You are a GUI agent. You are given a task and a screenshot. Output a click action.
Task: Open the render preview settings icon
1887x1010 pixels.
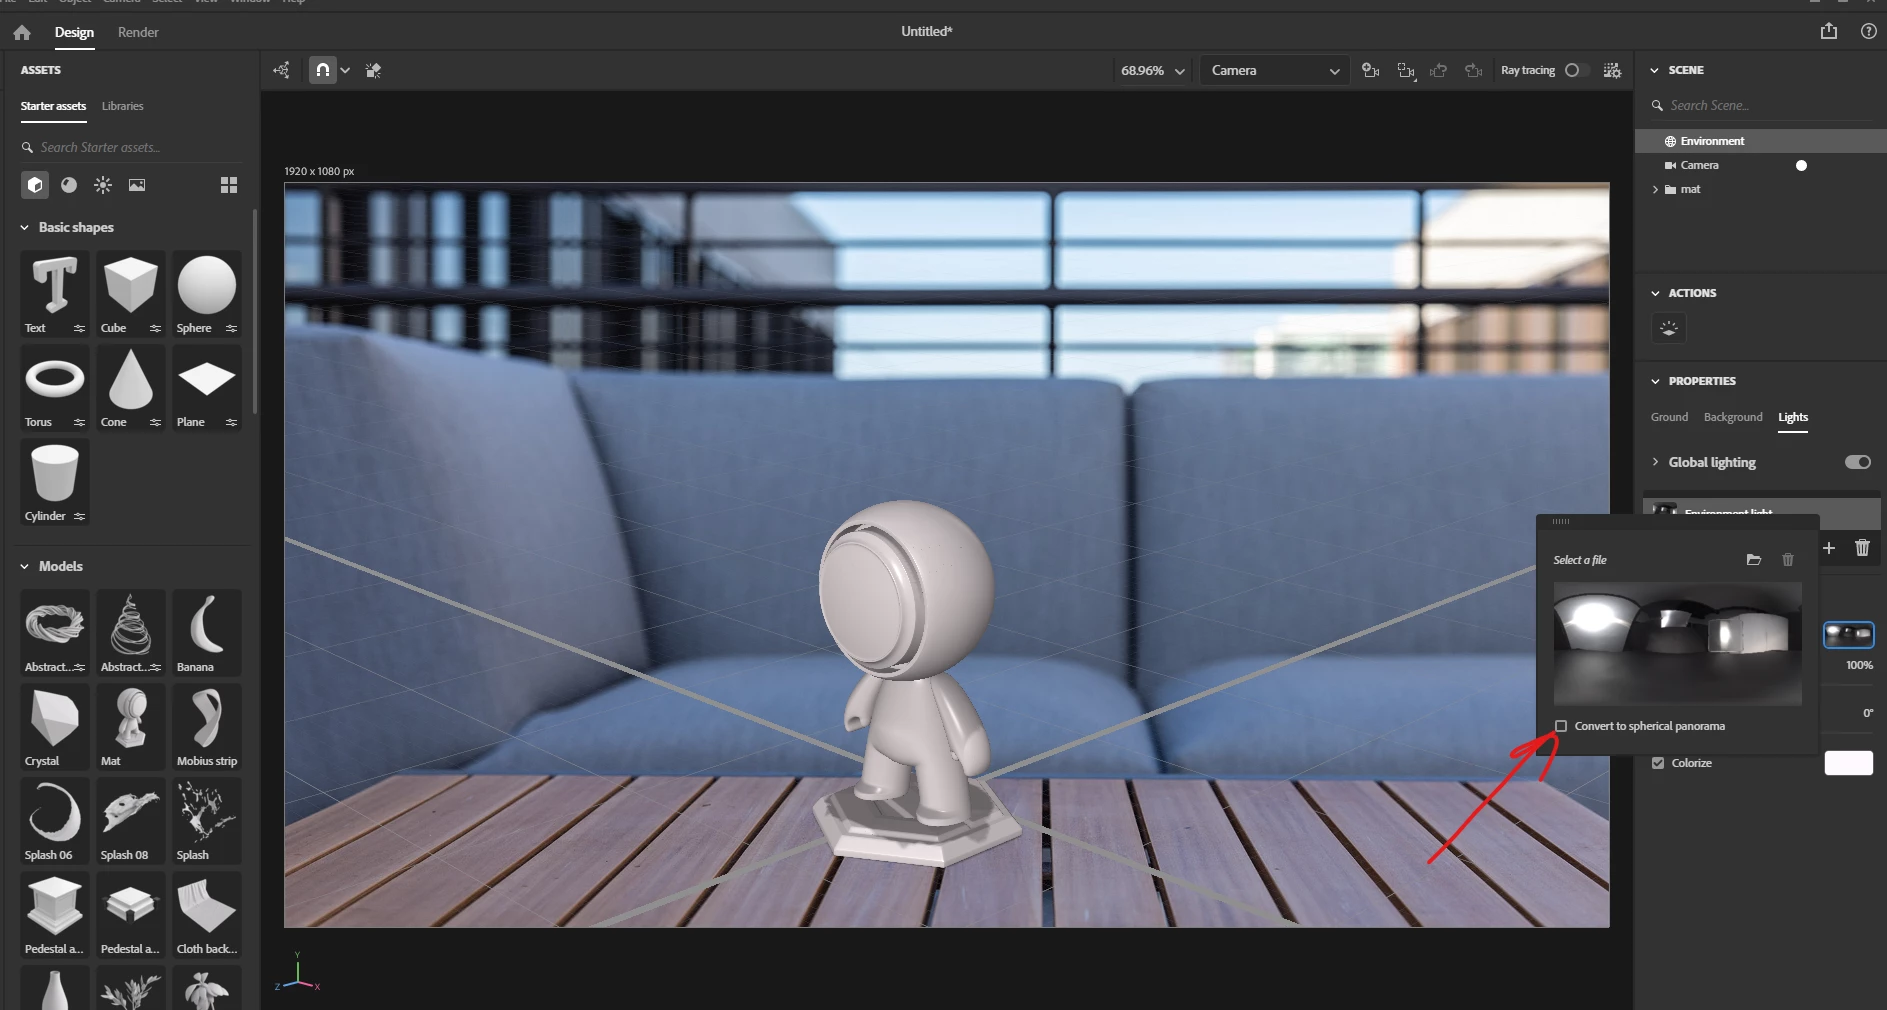pyautogui.click(x=1612, y=70)
